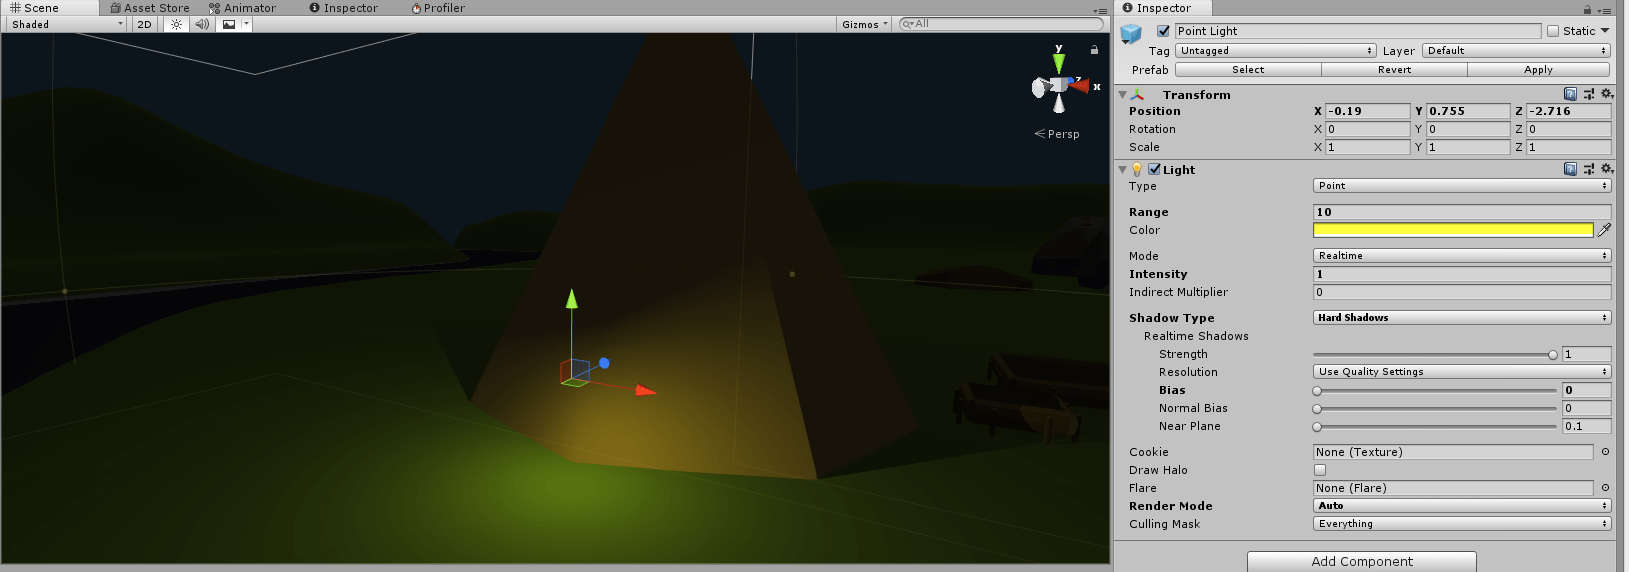Open shadow Resolution dropdown
1629x572 pixels.
click(x=1462, y=372)
